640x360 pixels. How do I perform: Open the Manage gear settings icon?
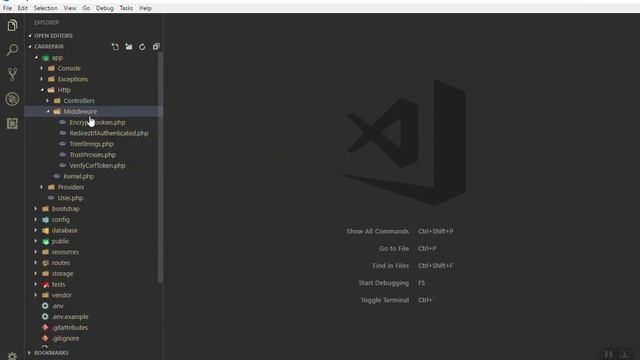click(12, 356)
